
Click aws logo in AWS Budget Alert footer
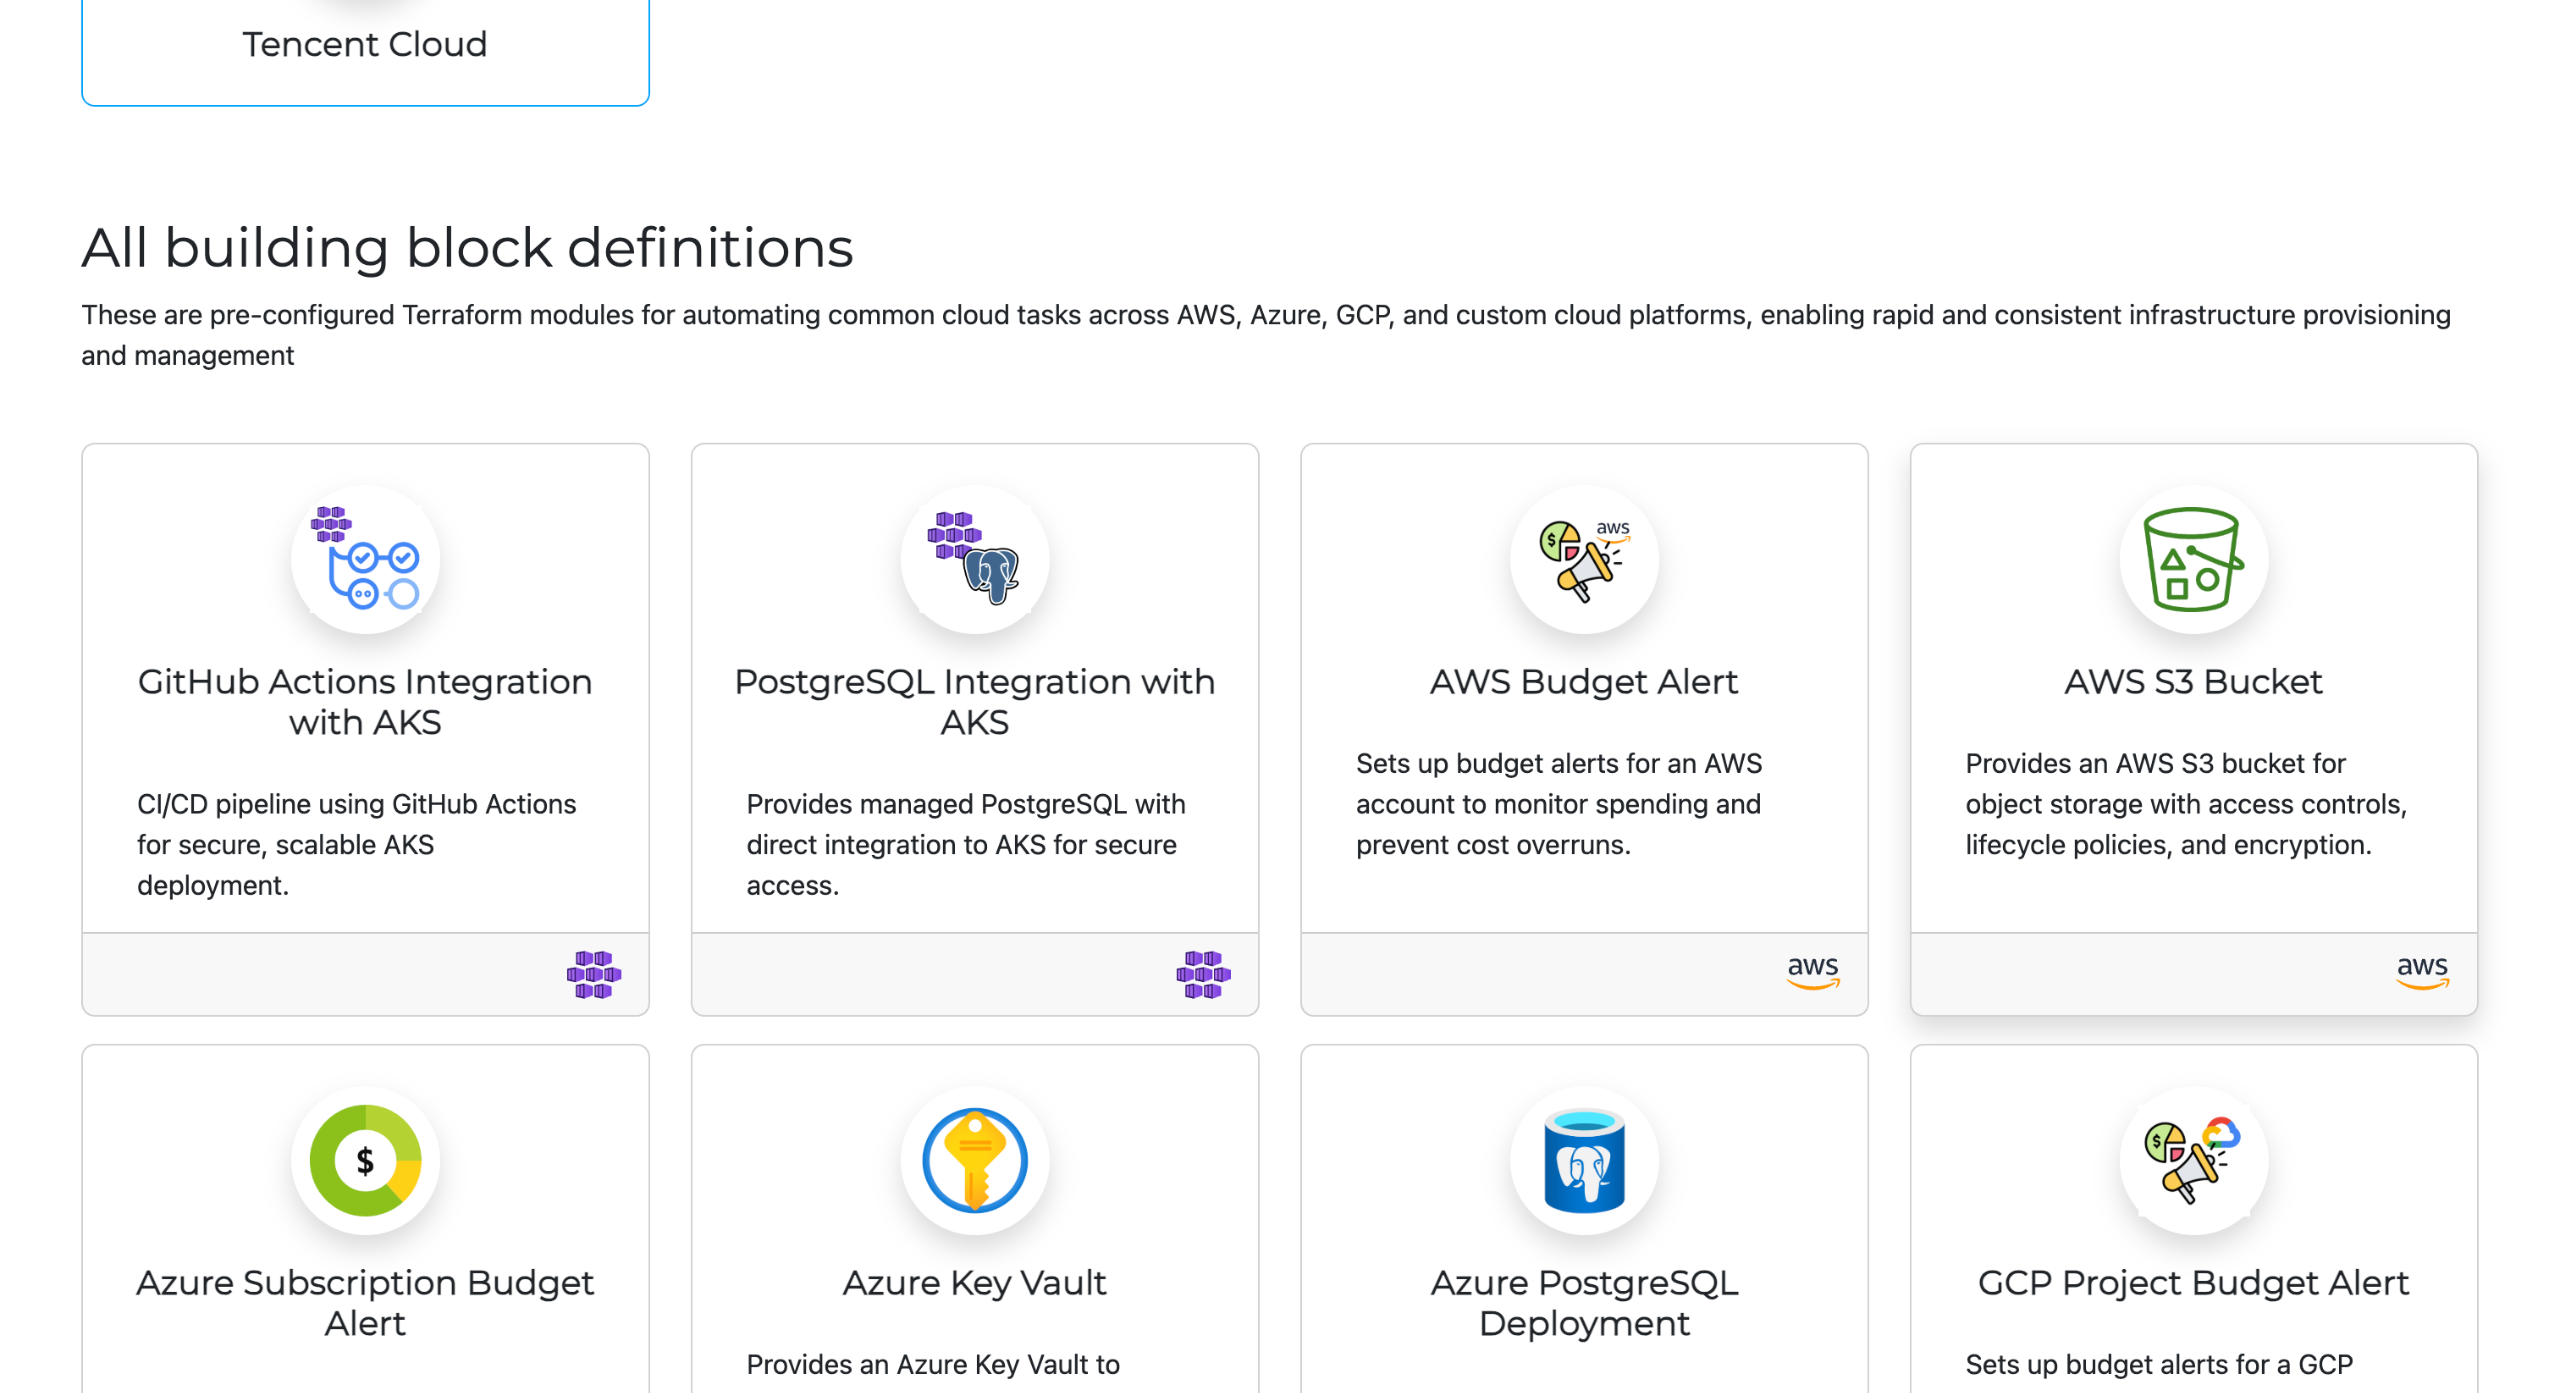(1812, 970)
